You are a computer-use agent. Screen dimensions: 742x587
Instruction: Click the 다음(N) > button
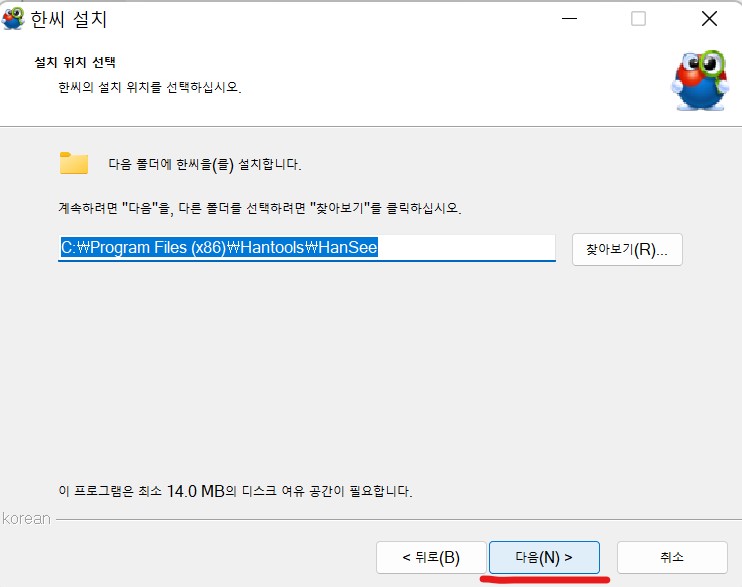[x=544, y=557]
